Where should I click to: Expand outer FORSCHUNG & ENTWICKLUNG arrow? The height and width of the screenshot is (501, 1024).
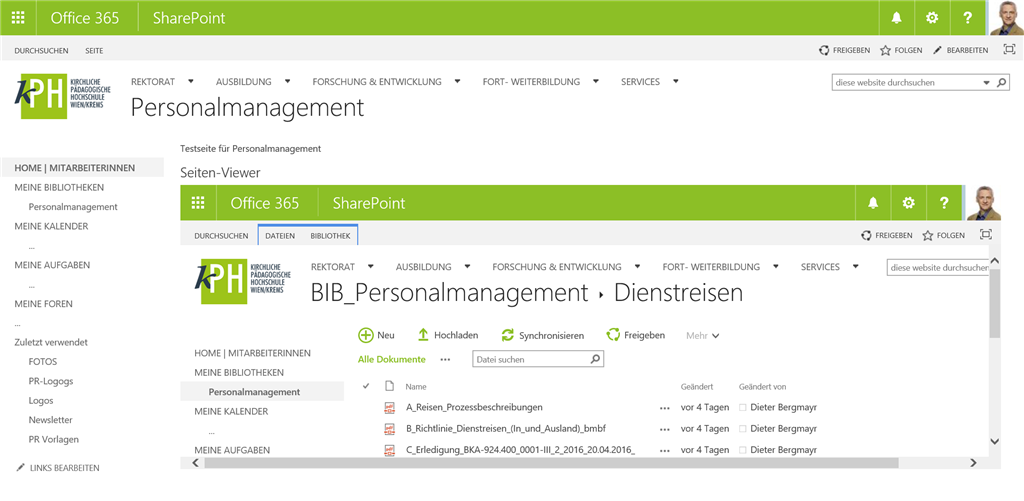click(457, 82)
